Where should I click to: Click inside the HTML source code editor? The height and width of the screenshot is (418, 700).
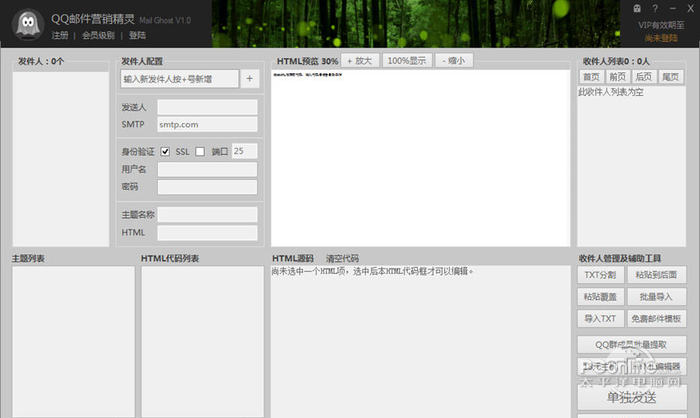click(420, 342)
